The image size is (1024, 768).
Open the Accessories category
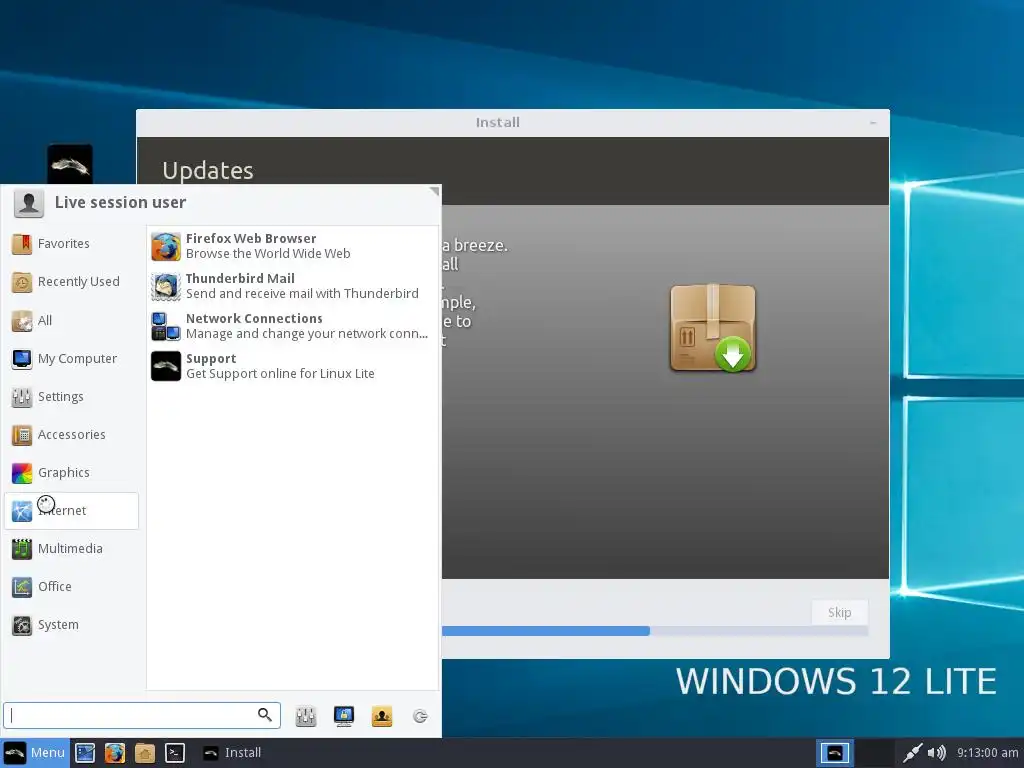click(x=71, y=434)
